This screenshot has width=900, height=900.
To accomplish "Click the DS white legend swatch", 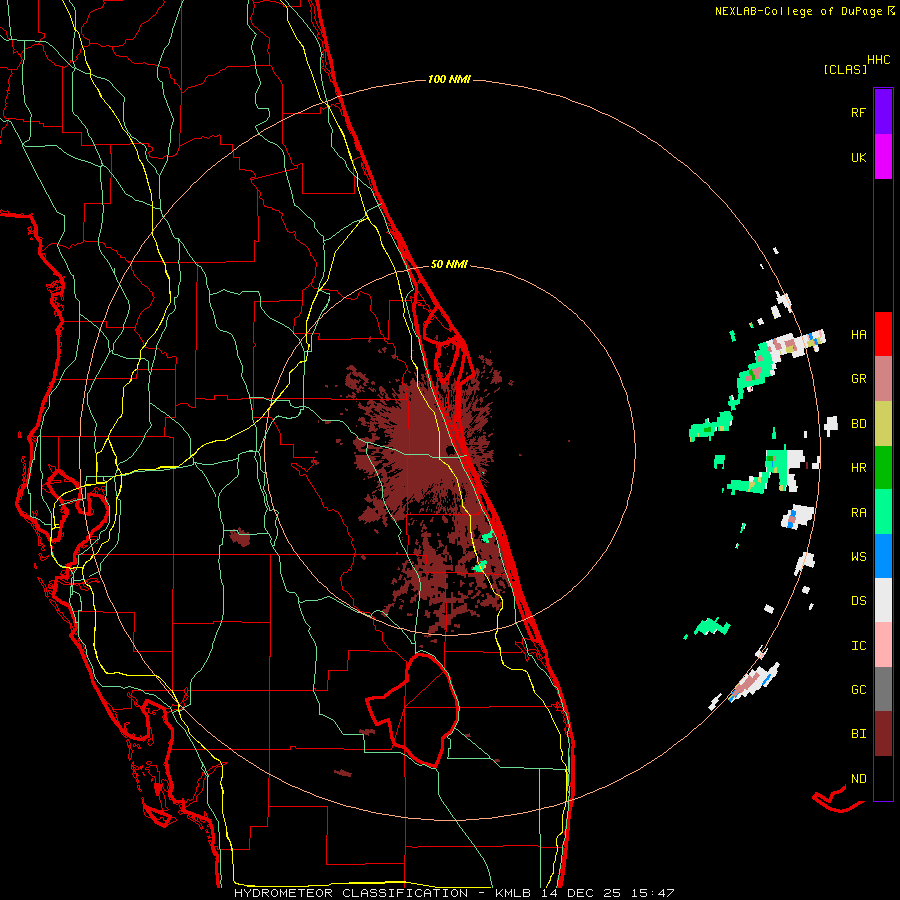I will (883, 600).
